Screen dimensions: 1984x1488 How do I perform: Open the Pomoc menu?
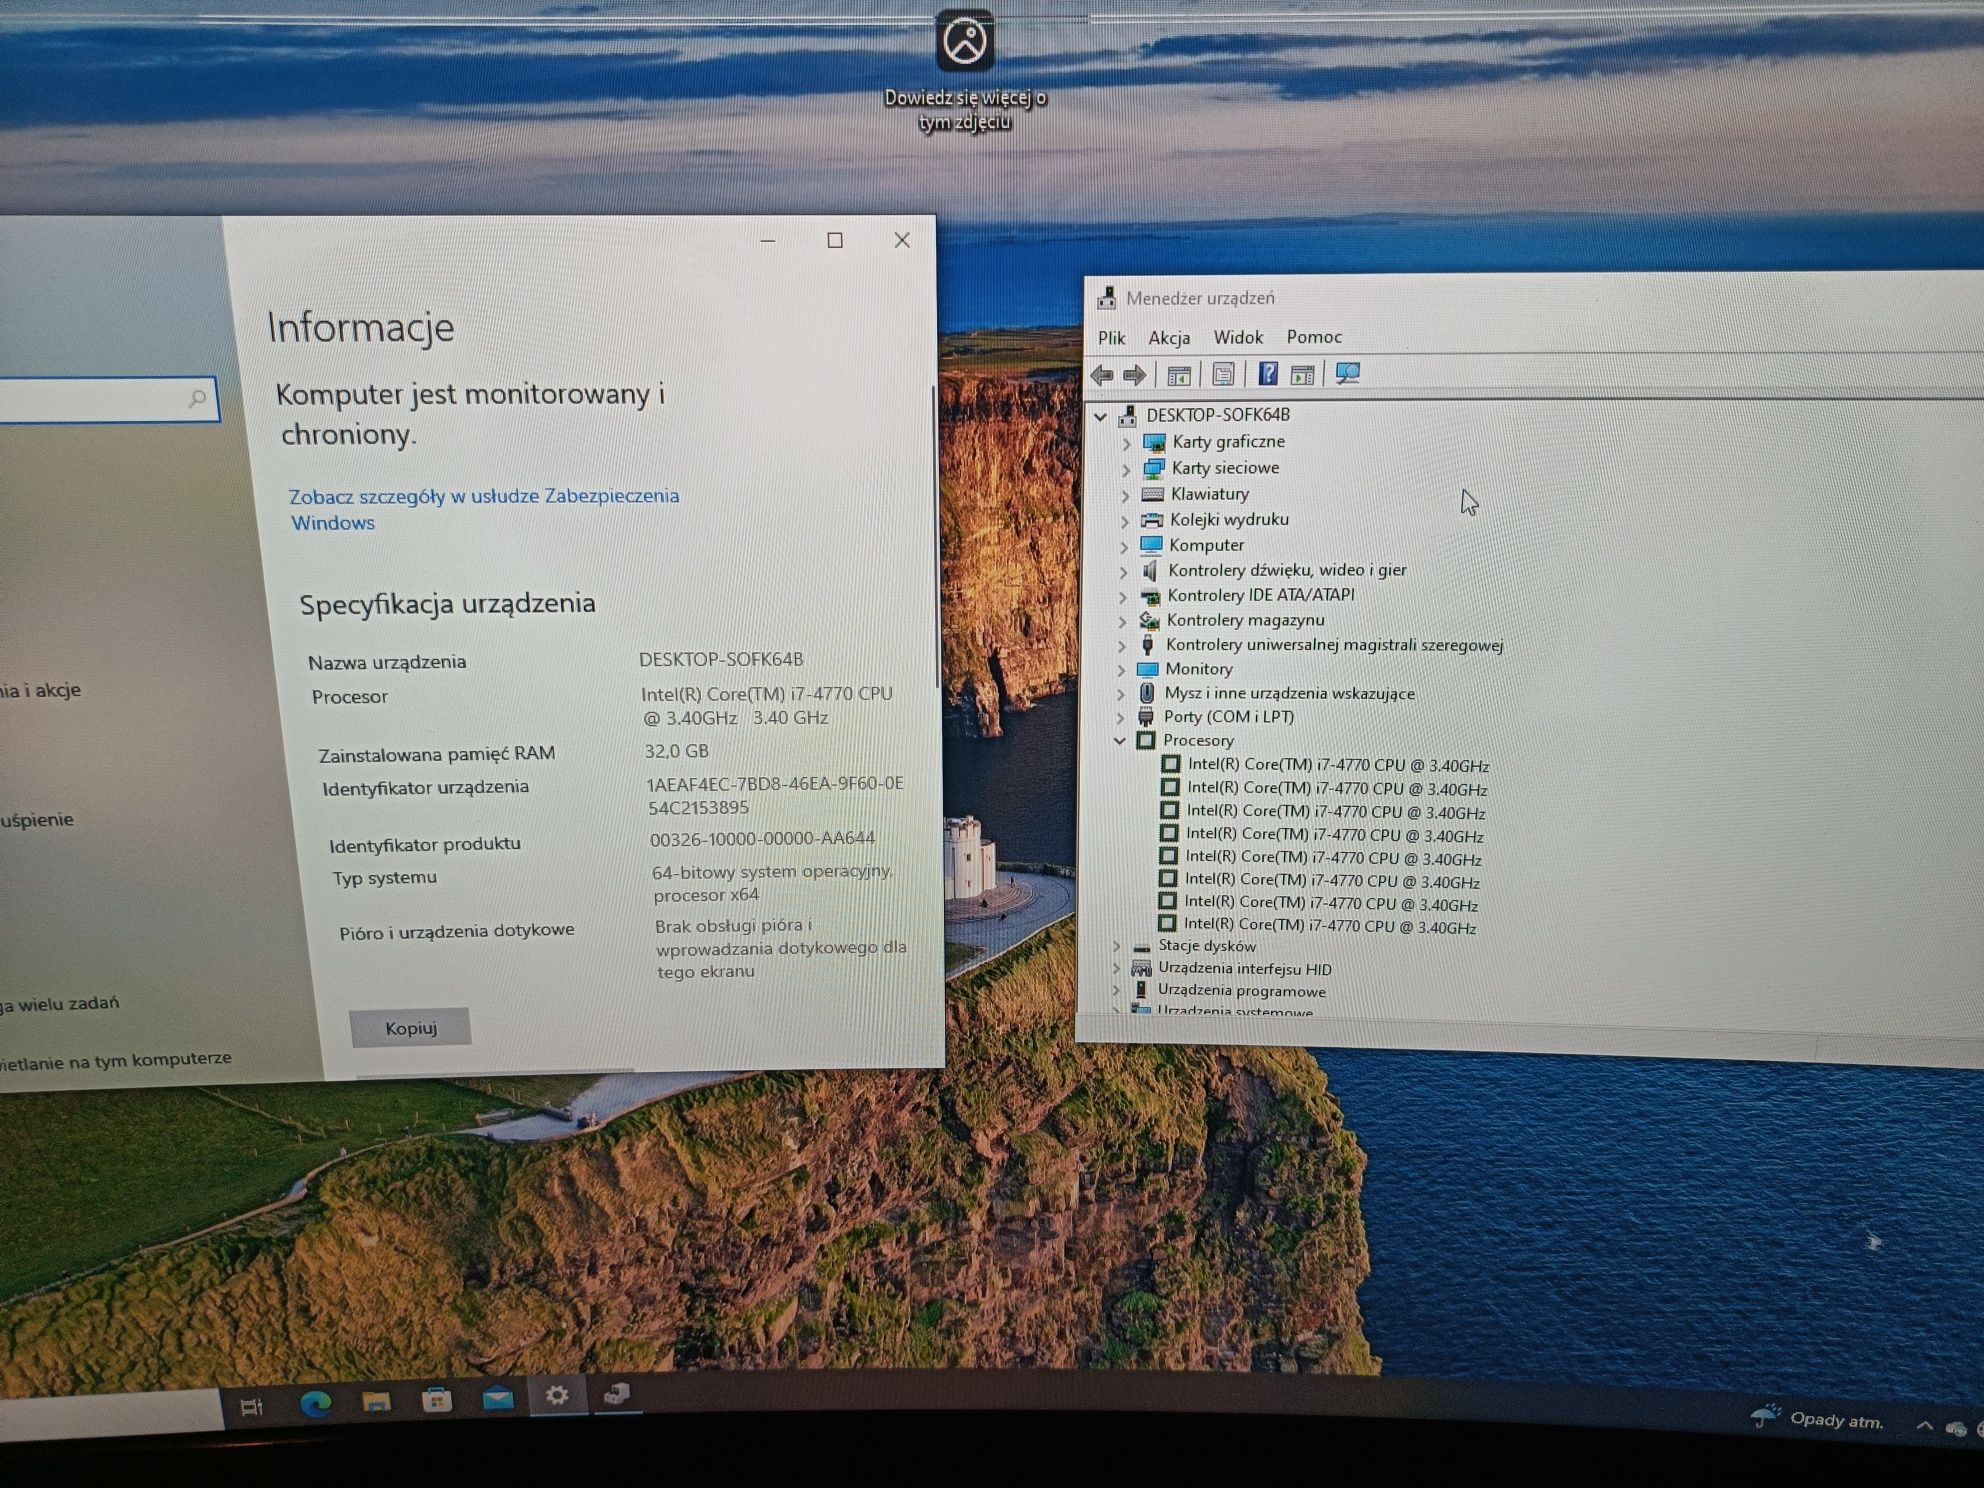point(1314,337)
